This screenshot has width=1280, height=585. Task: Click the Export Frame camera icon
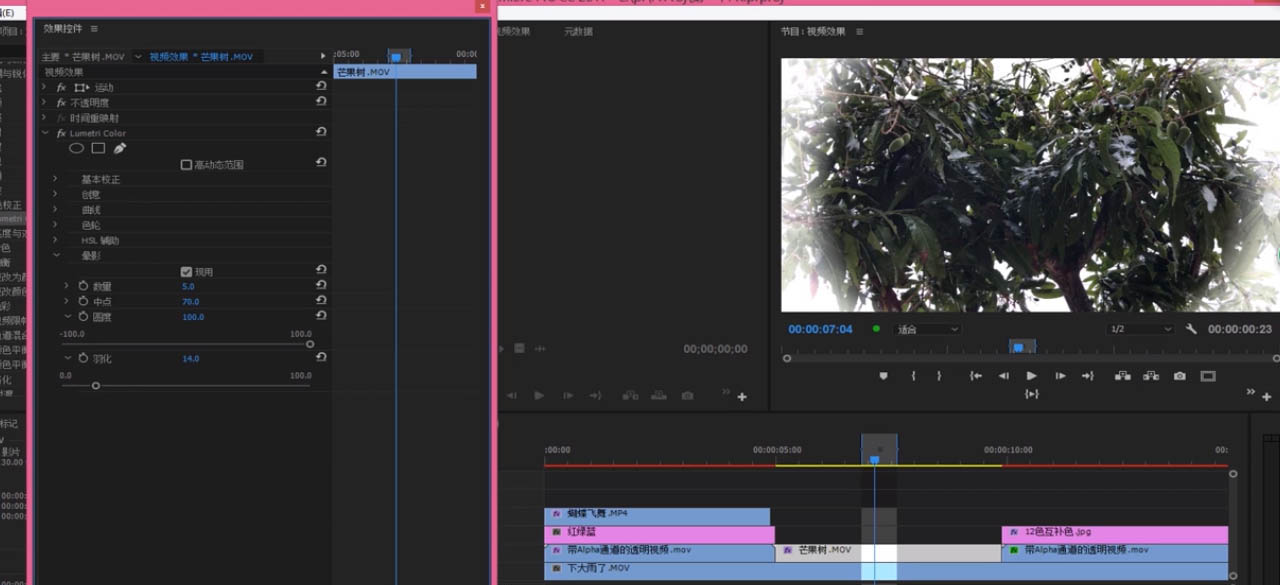[x=1180, y=376]
